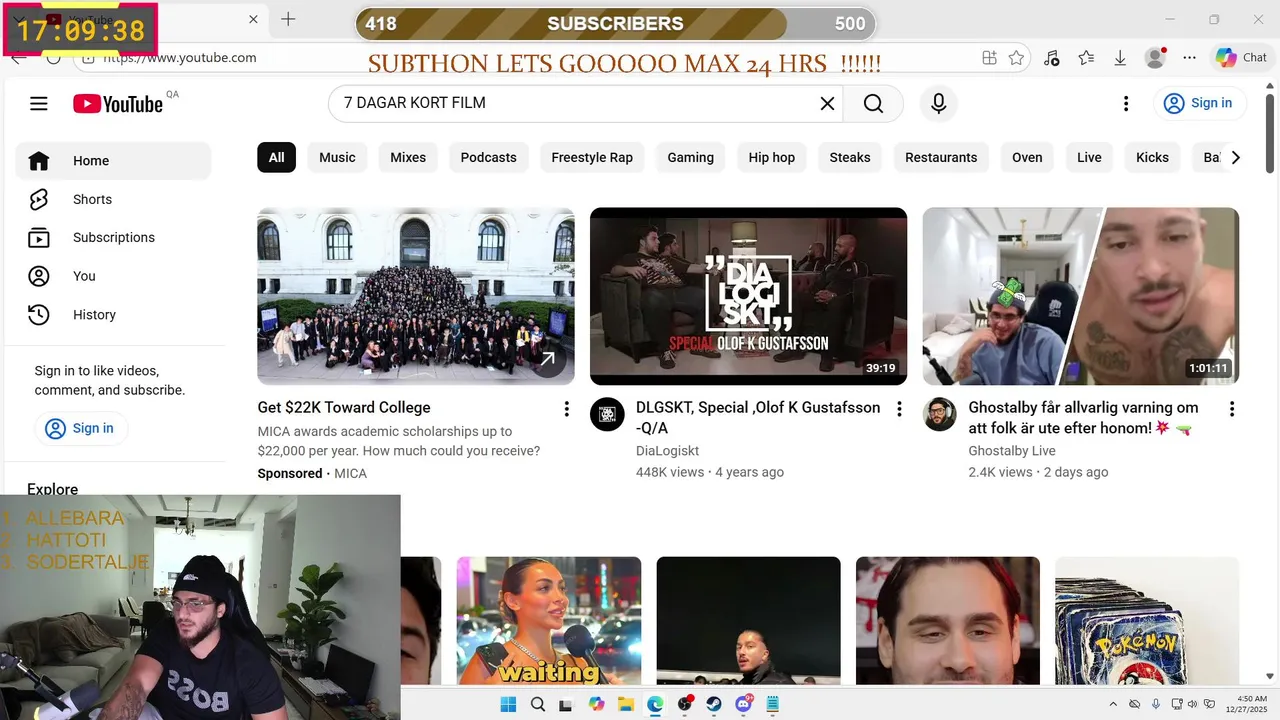Click the Sign in button at top right
Image resolution: width=1280 pixels, height=720 pixels.
[1198, 103]
